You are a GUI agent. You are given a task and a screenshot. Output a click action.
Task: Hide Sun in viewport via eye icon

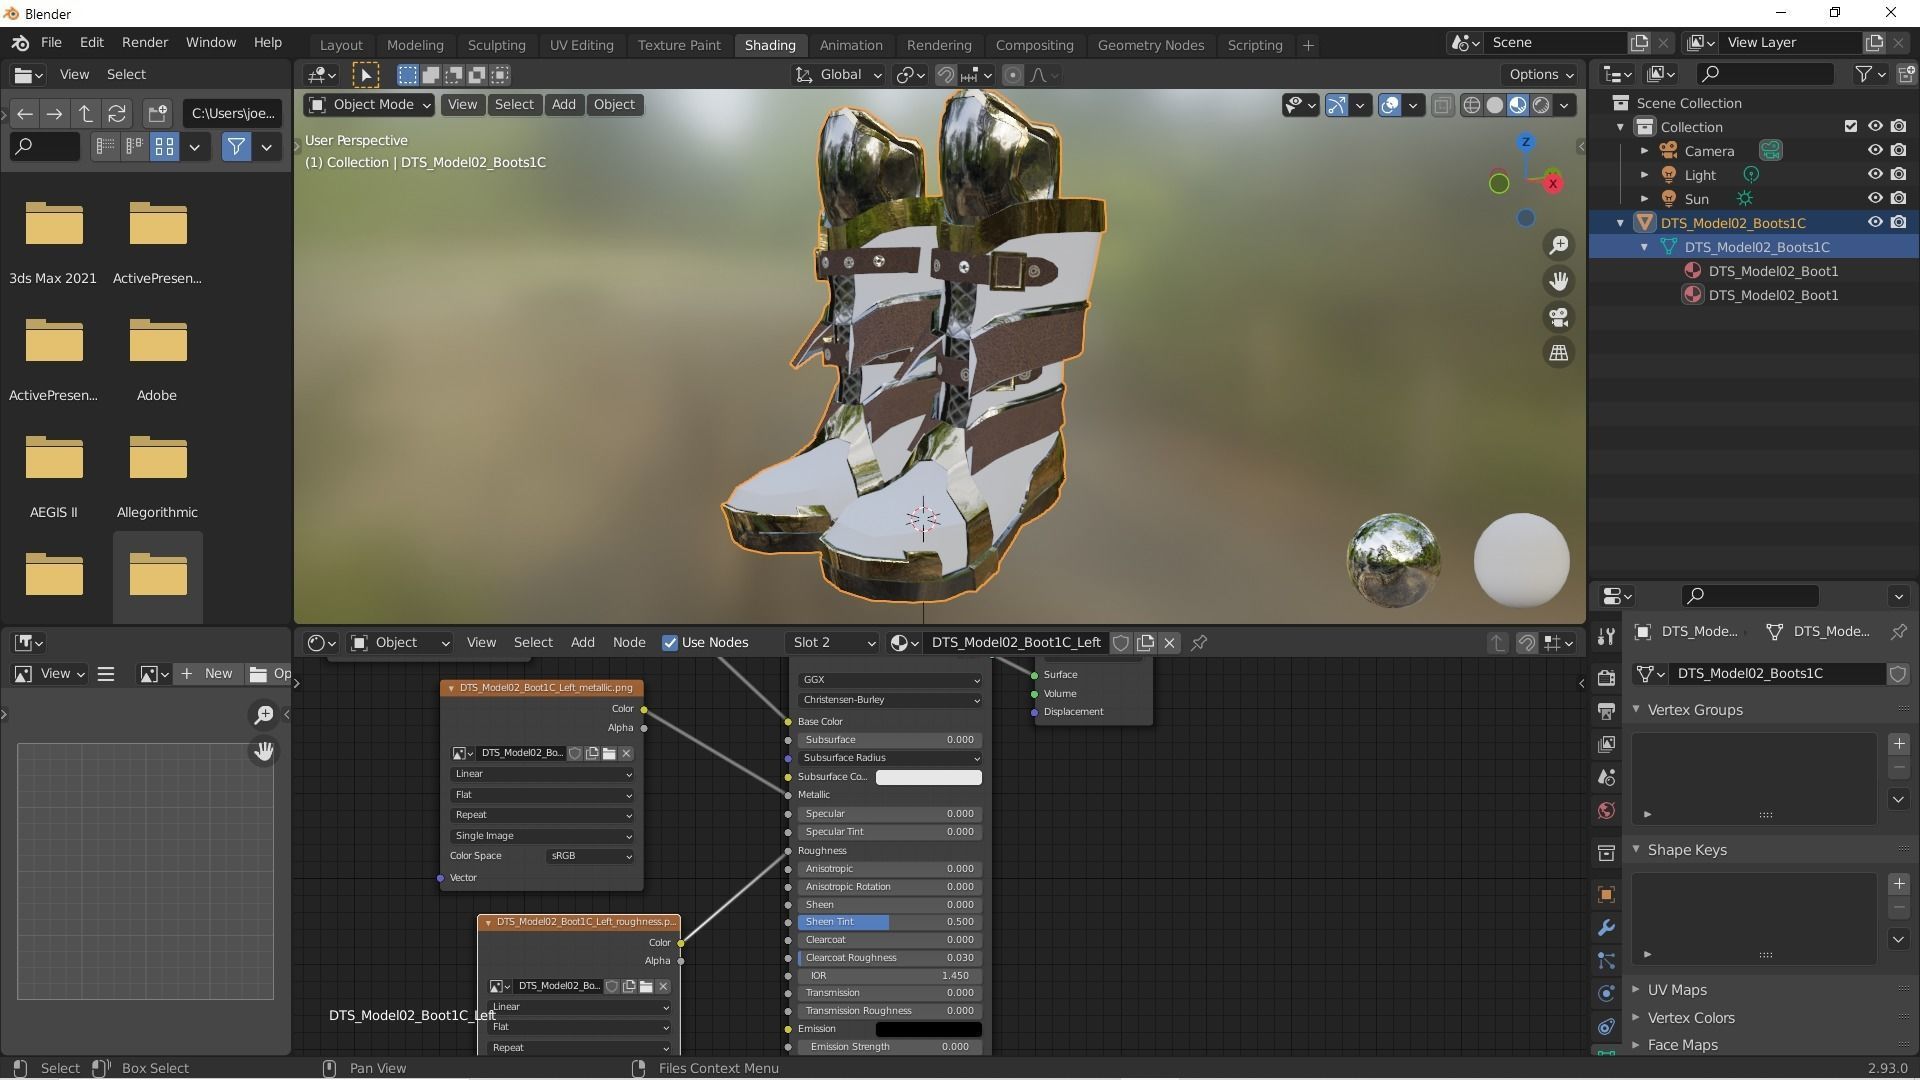tap(1875, 199)
